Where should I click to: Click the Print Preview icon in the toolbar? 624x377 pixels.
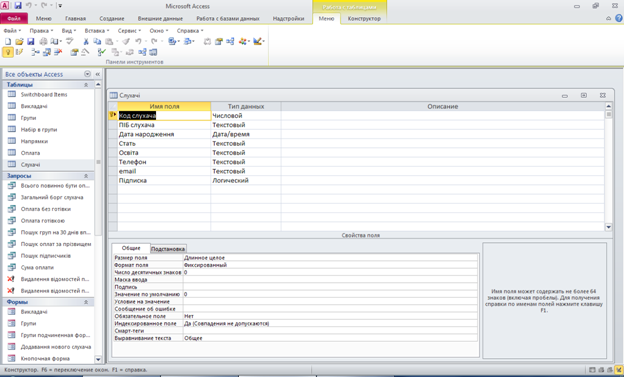pyautogui.click(x=55, y=41)
